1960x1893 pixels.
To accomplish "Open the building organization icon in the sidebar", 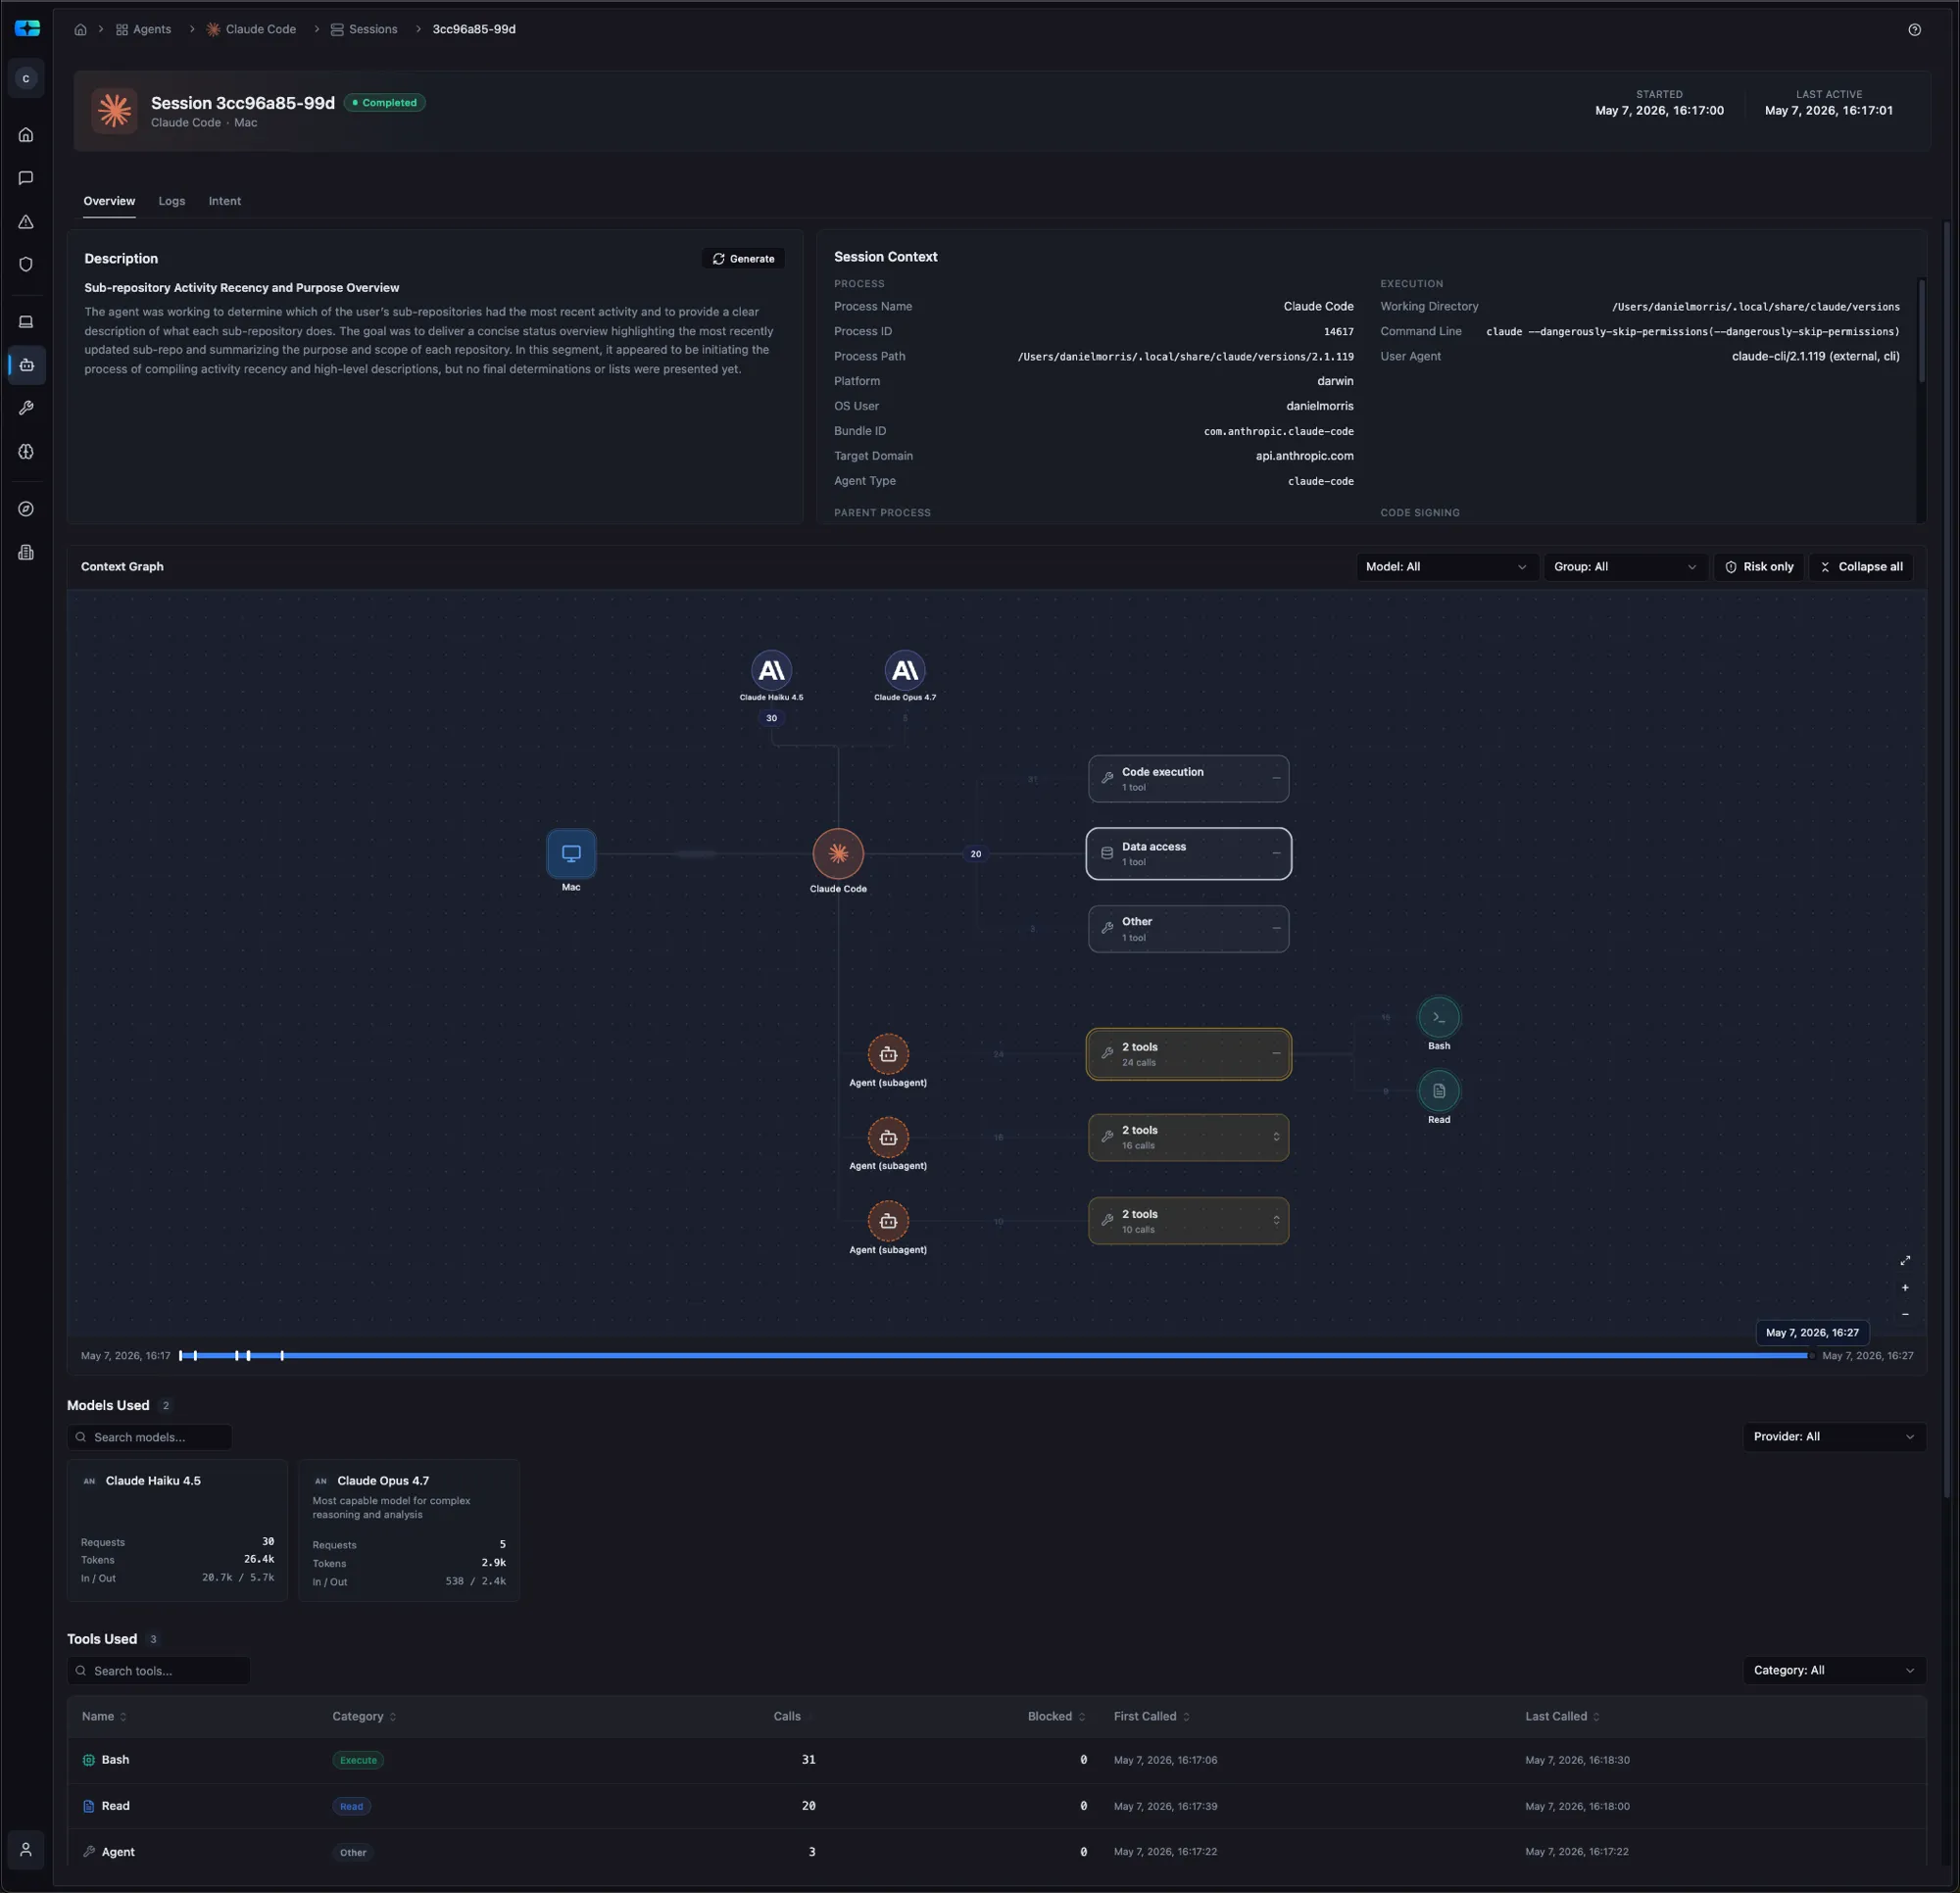I will click(x=26, y=552).
